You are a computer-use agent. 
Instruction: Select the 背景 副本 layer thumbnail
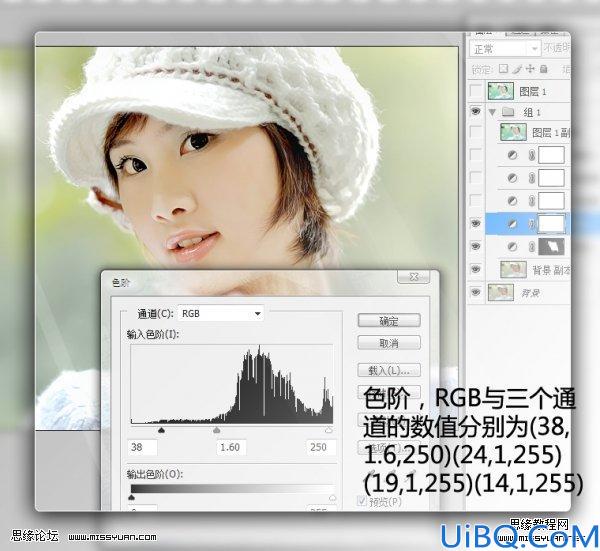(x=514, y=270)
